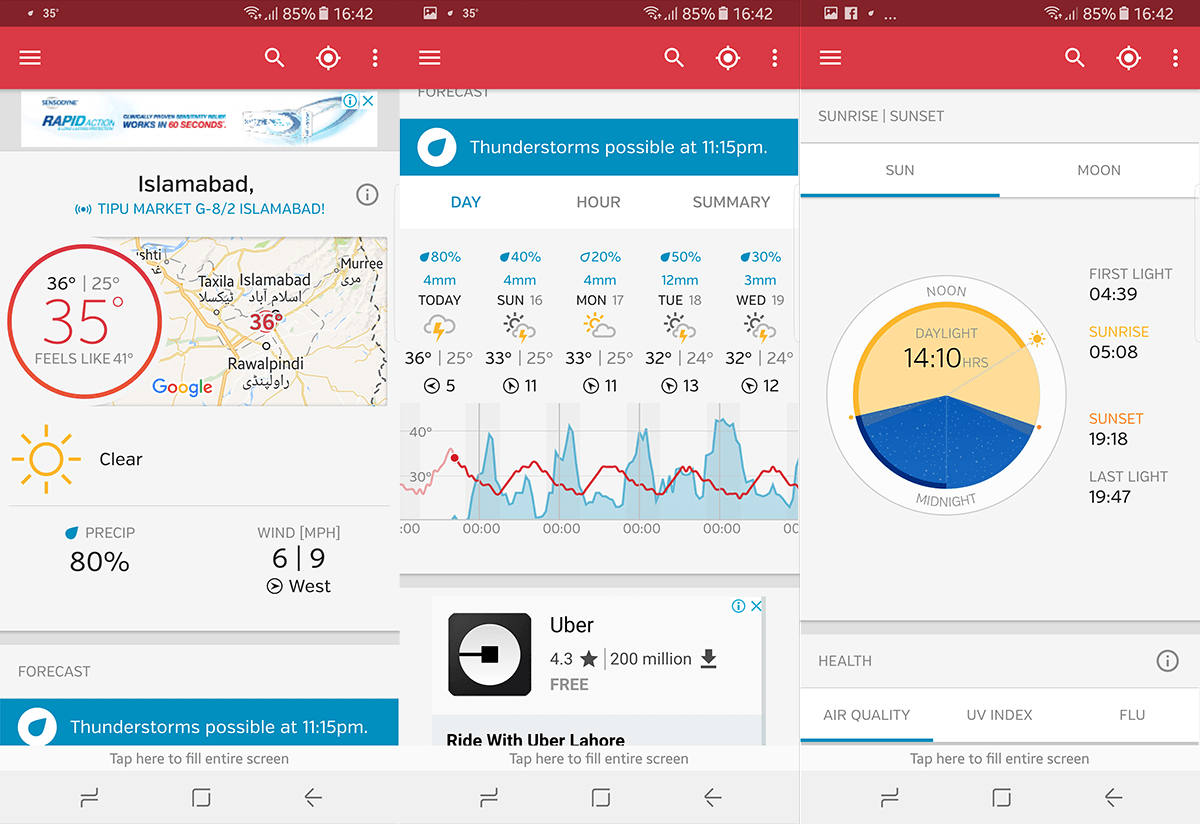Screen dimensions: 1200x824
Task: Select the thunderstorm icon under TODAY
Action: coord(440,327)
